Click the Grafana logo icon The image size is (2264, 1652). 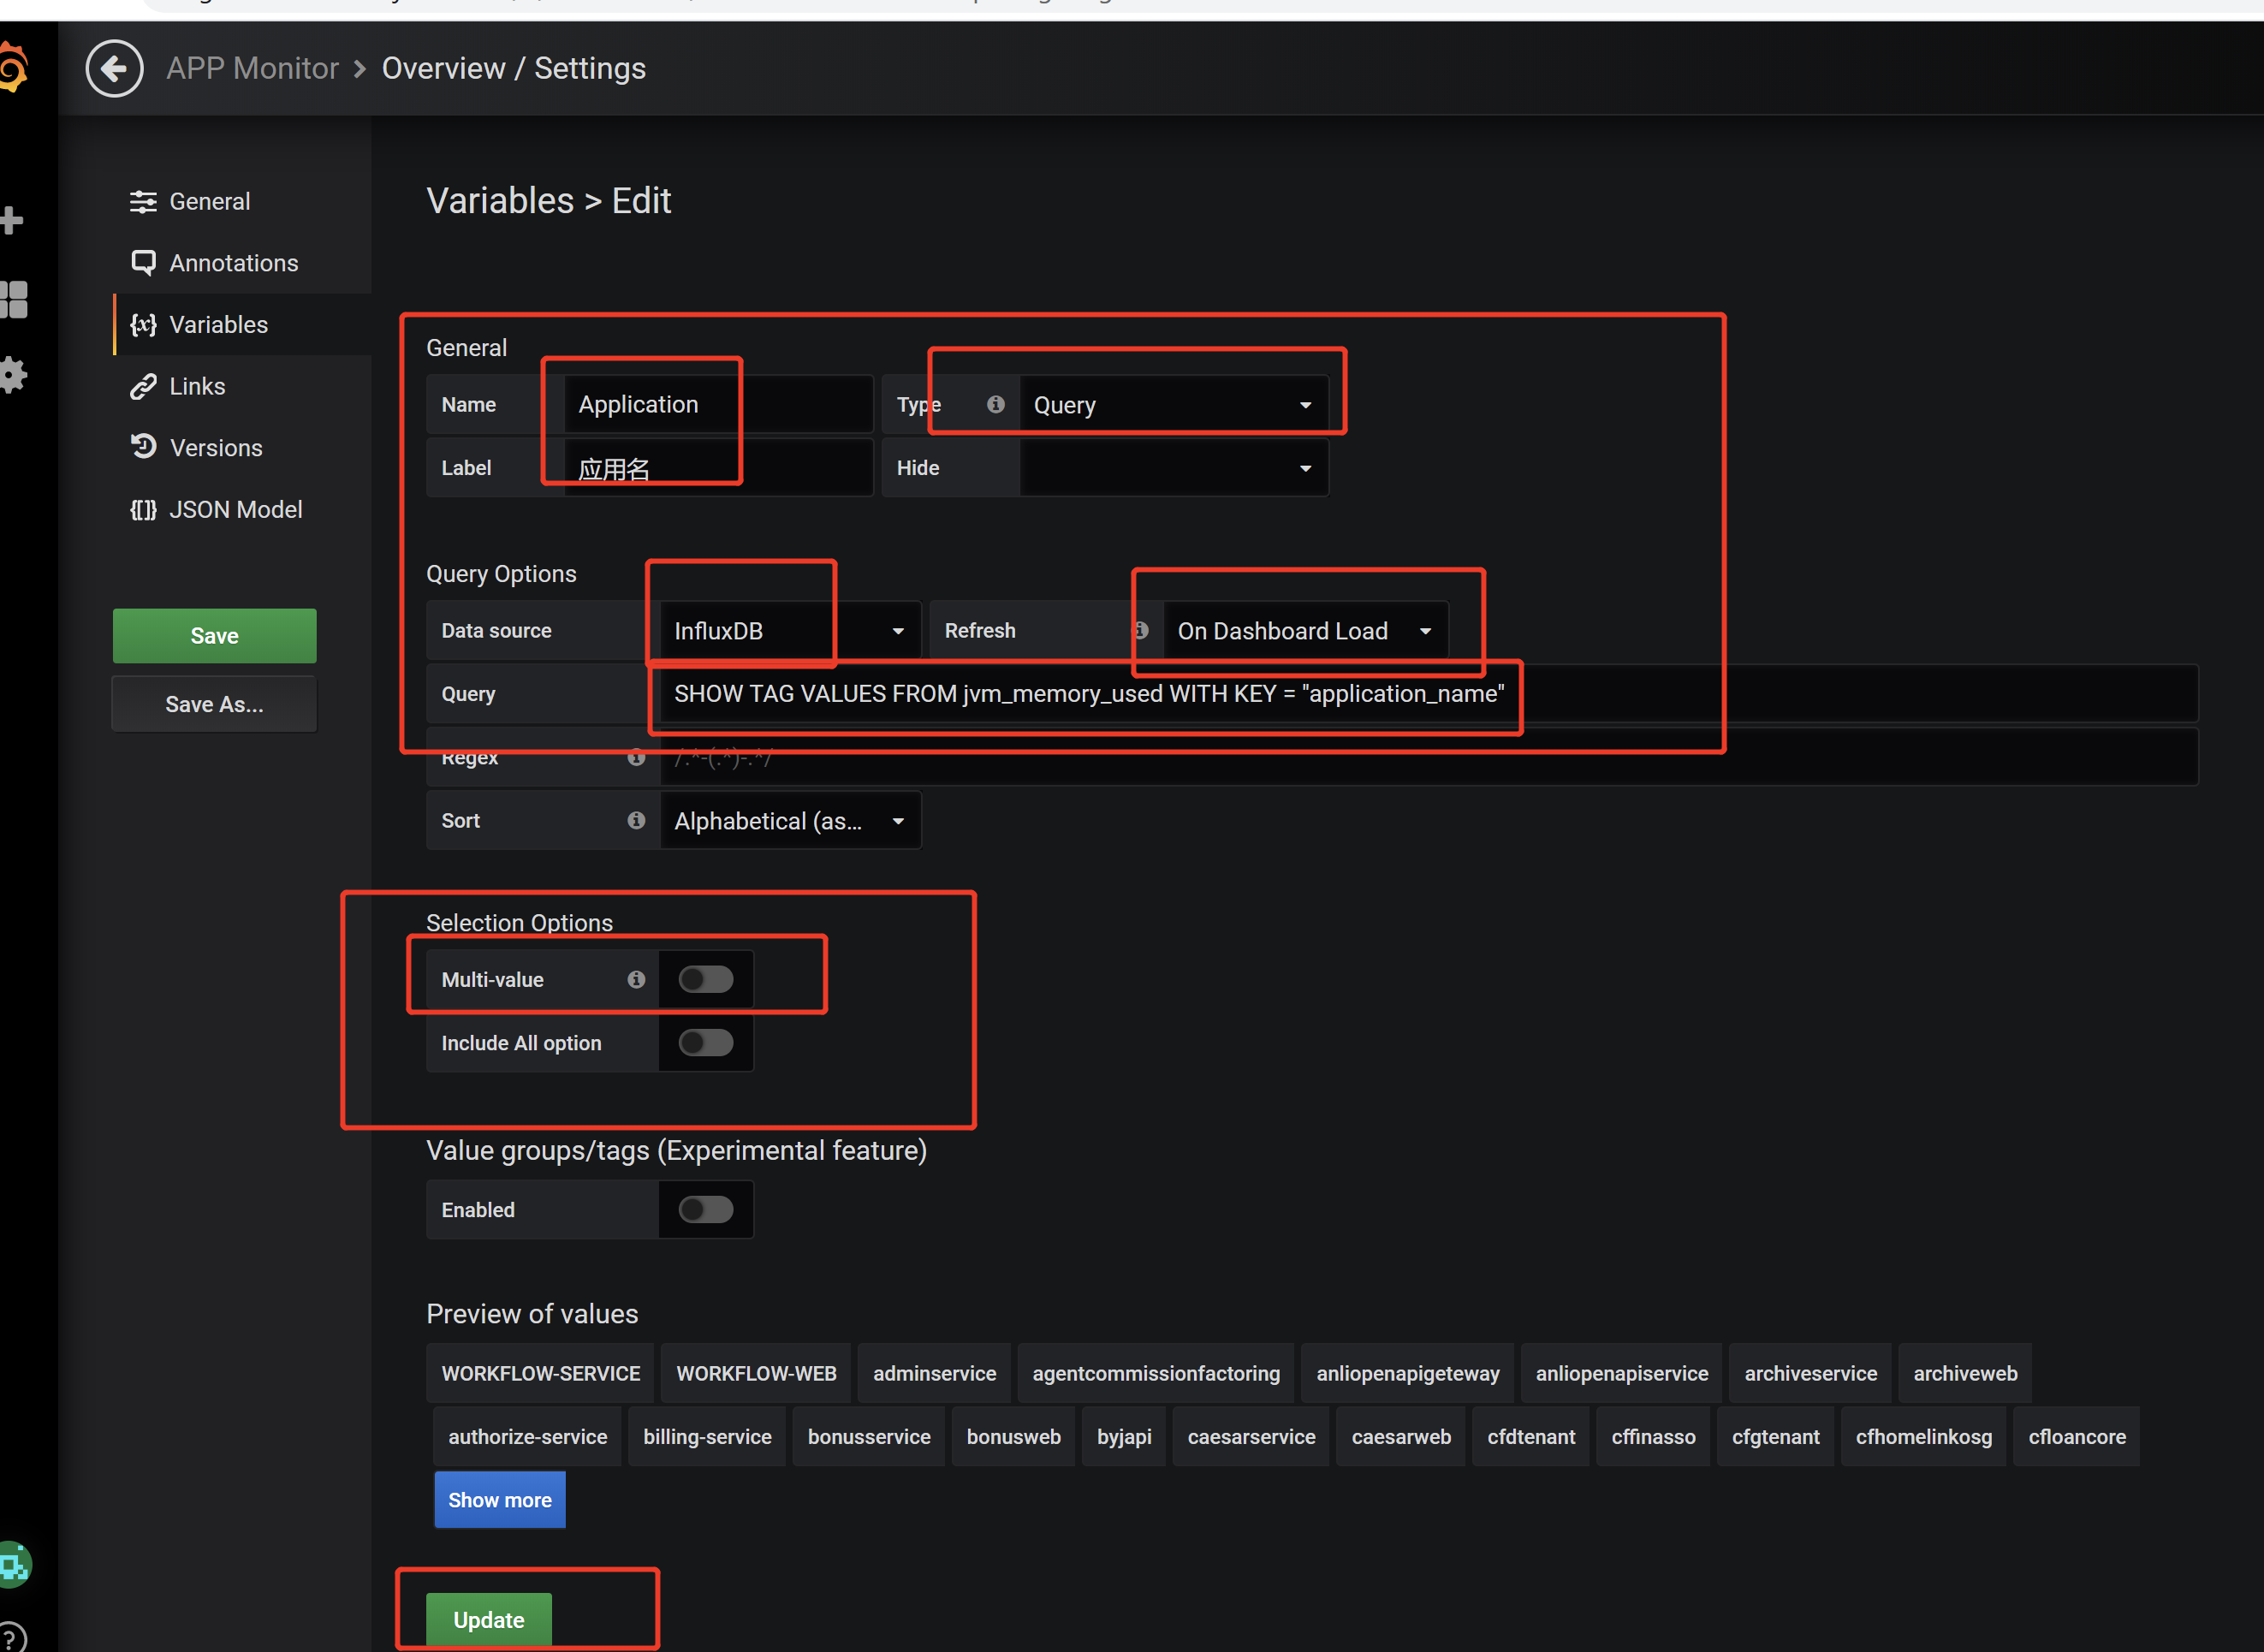pos(13,68)
